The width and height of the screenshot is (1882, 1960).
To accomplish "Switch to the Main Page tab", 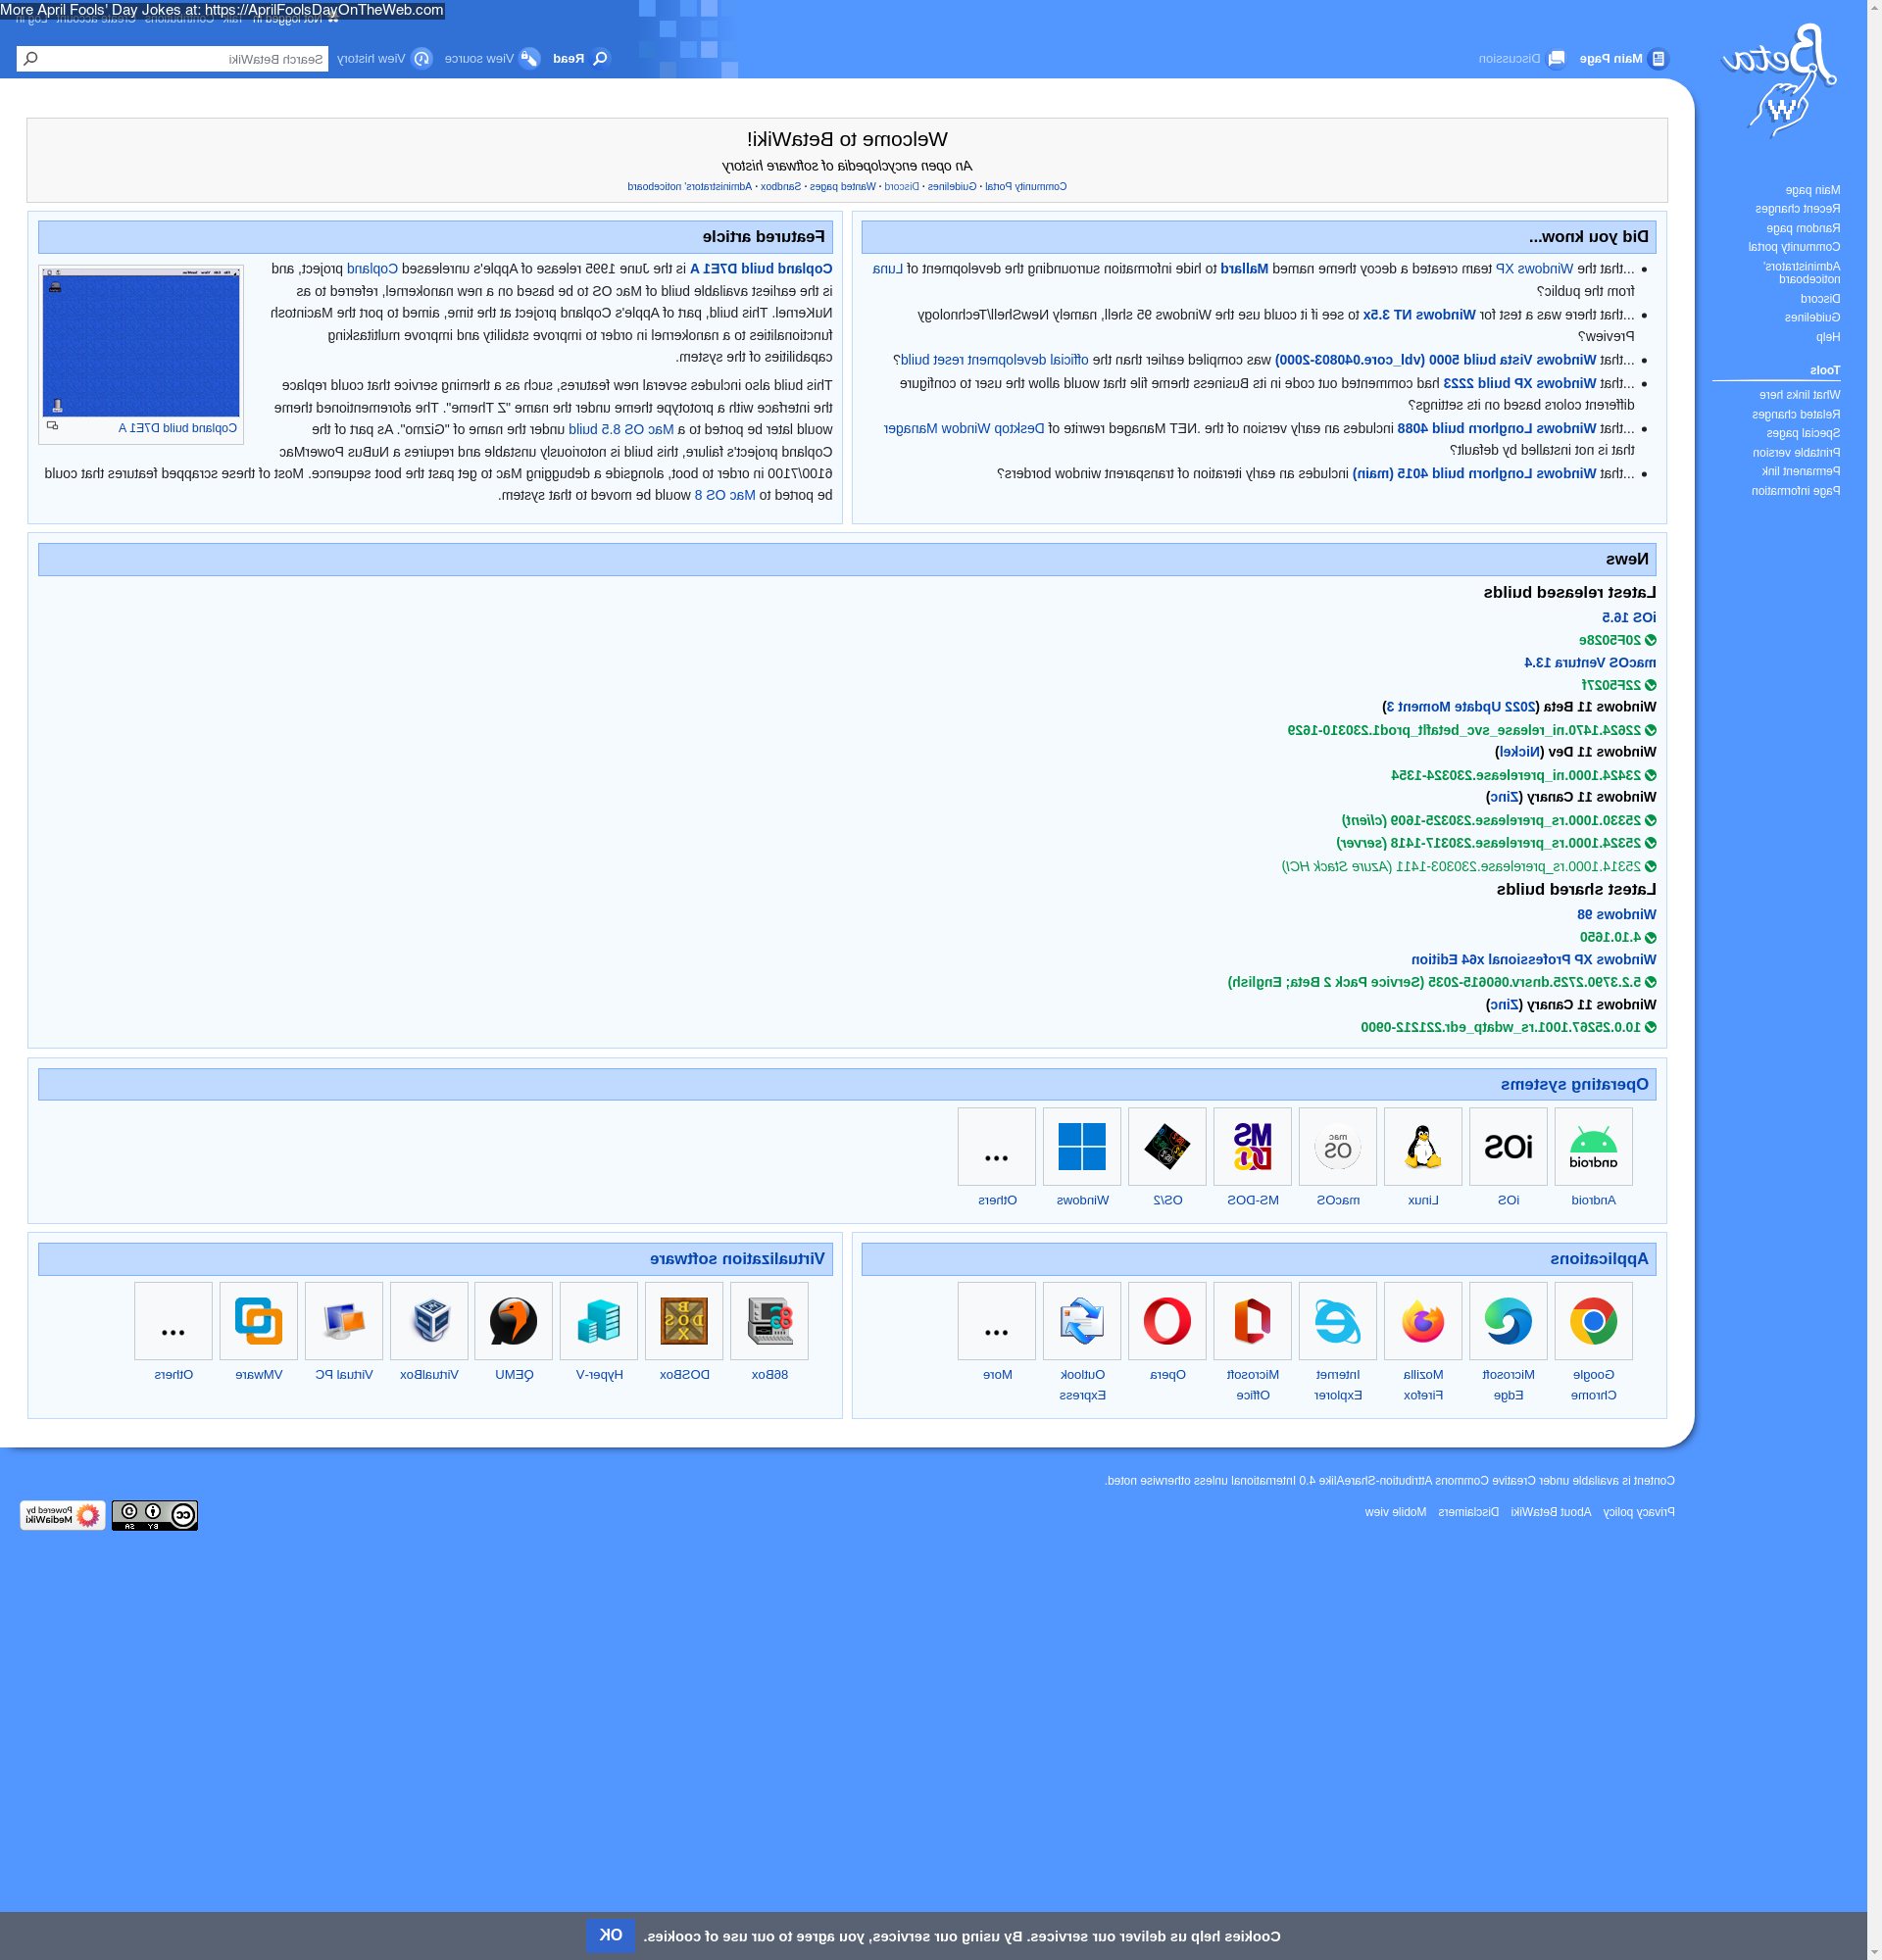I will click(1623, 59).
